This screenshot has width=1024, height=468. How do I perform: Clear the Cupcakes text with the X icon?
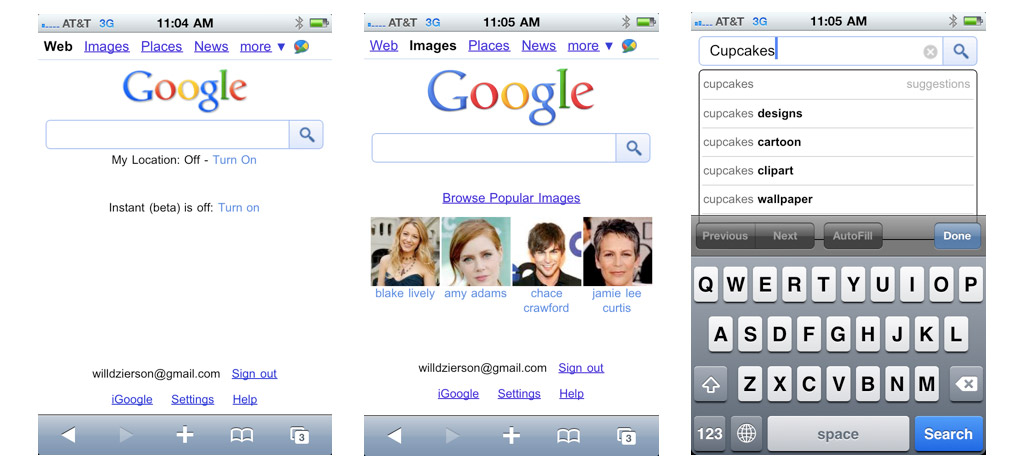coord(930,52)
